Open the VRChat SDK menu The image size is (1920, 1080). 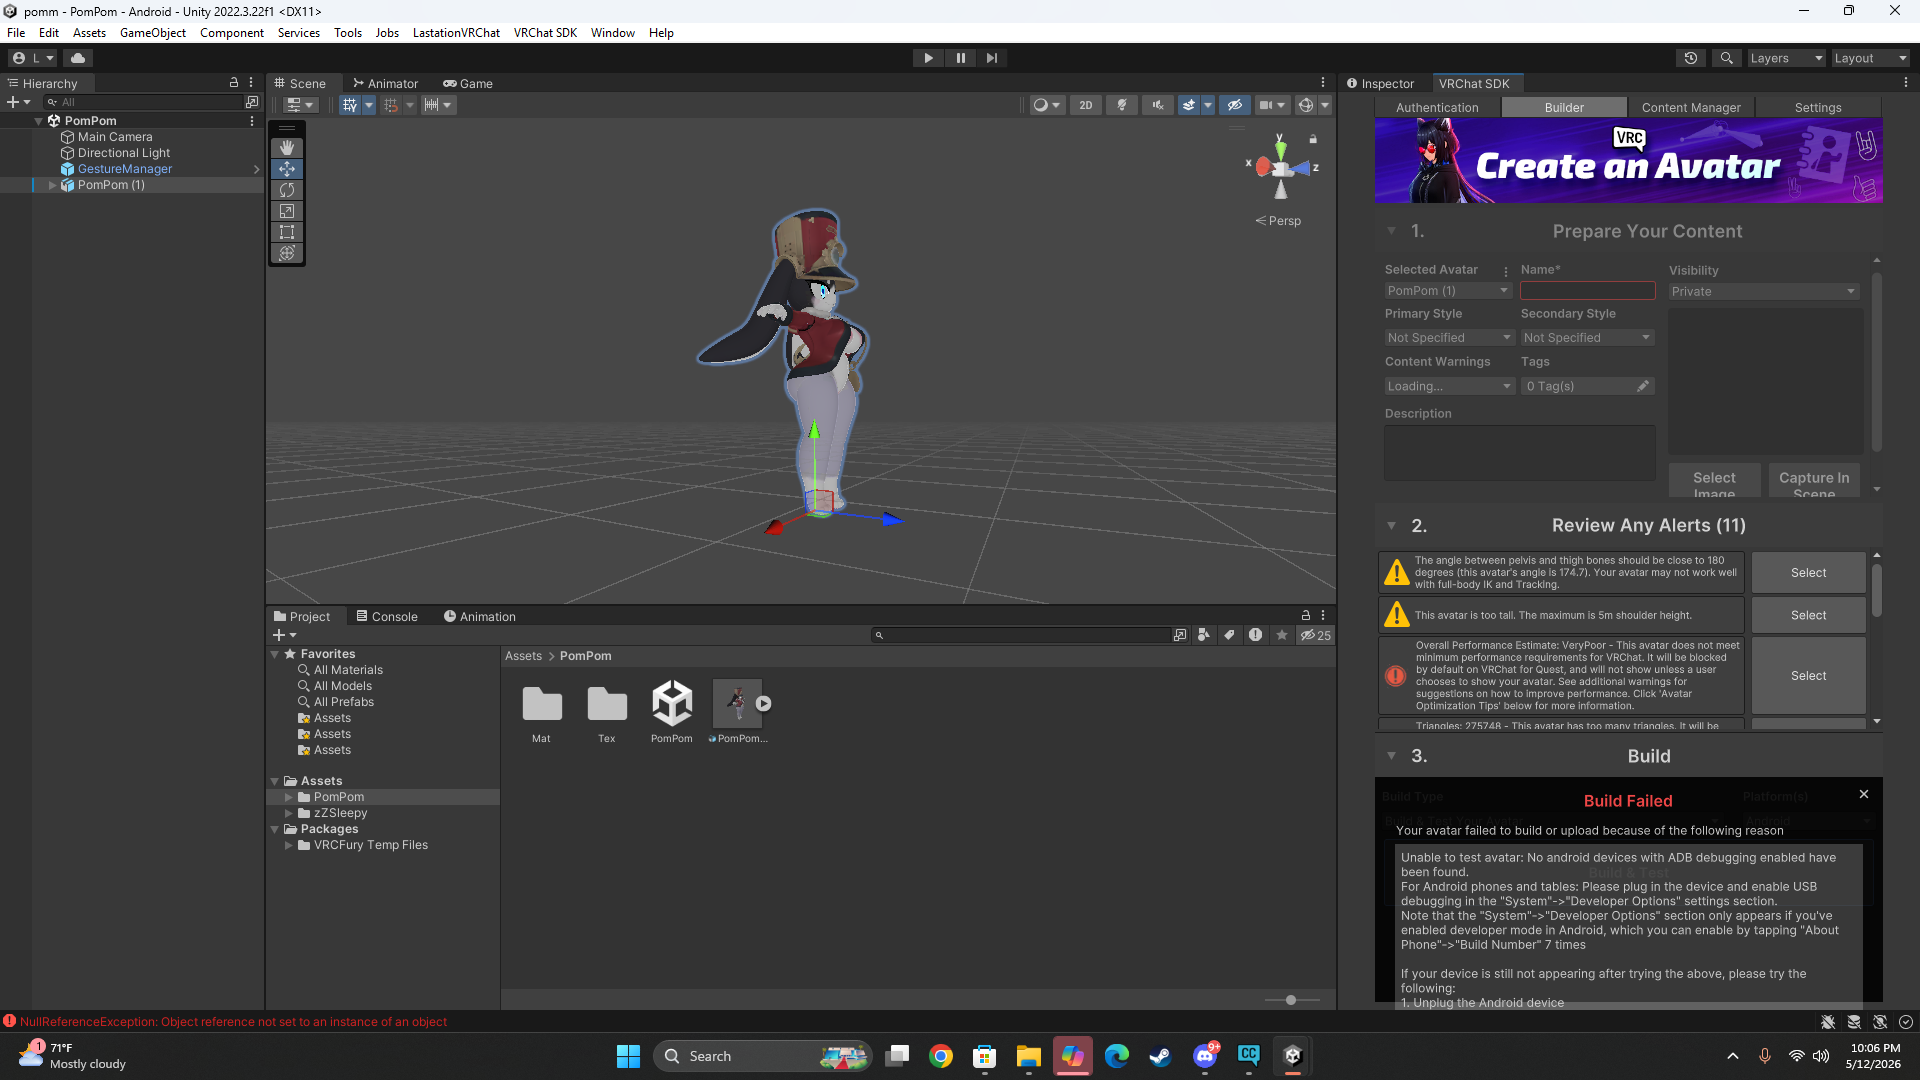pyautogui.click(x=545, y=33)
